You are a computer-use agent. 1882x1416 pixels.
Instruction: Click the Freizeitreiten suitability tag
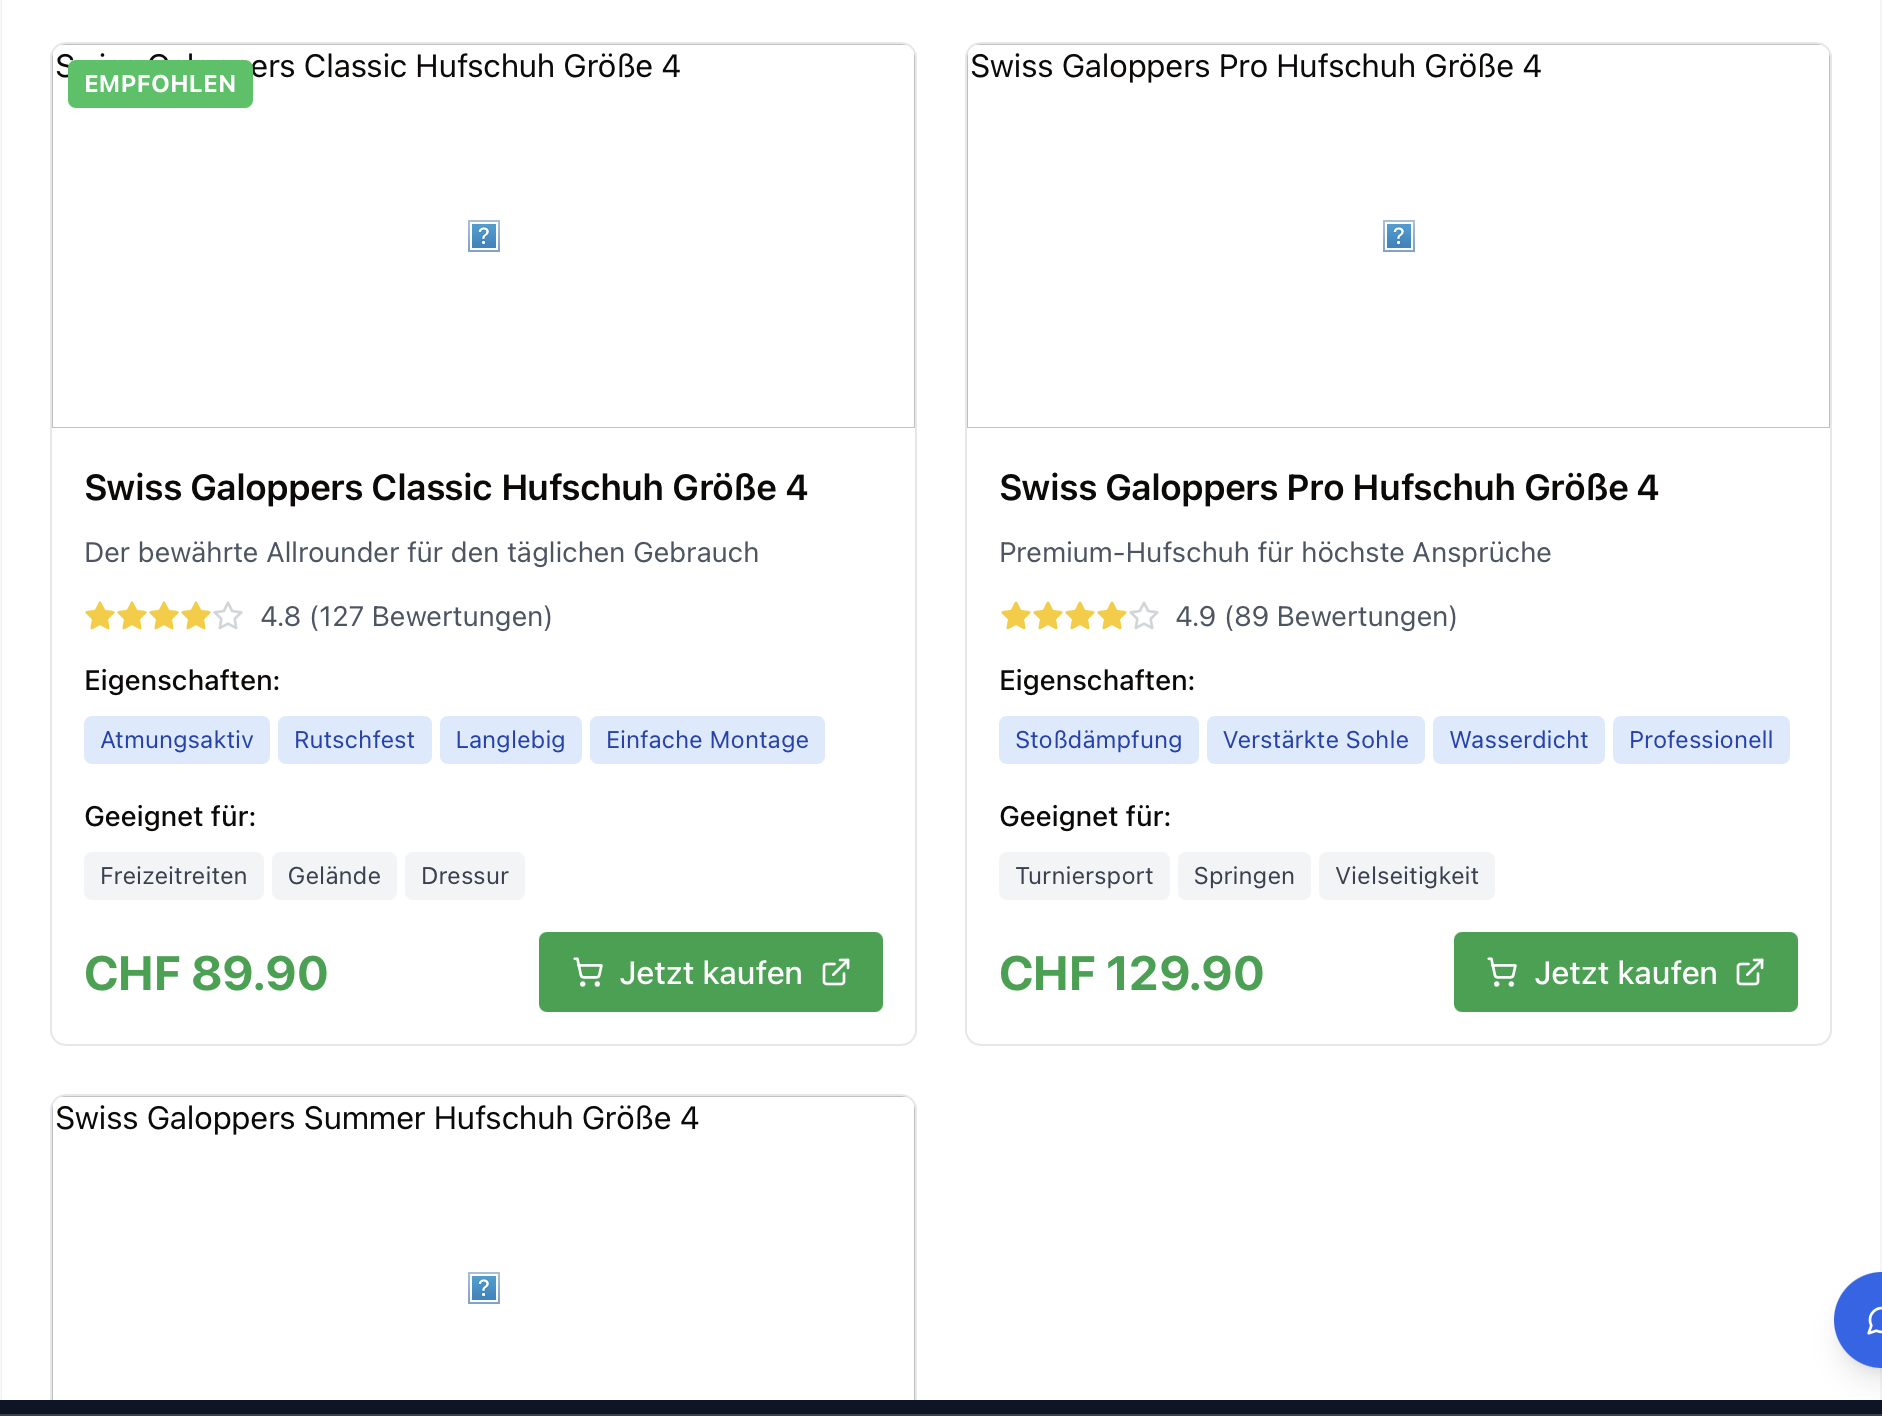click(174, 876)
